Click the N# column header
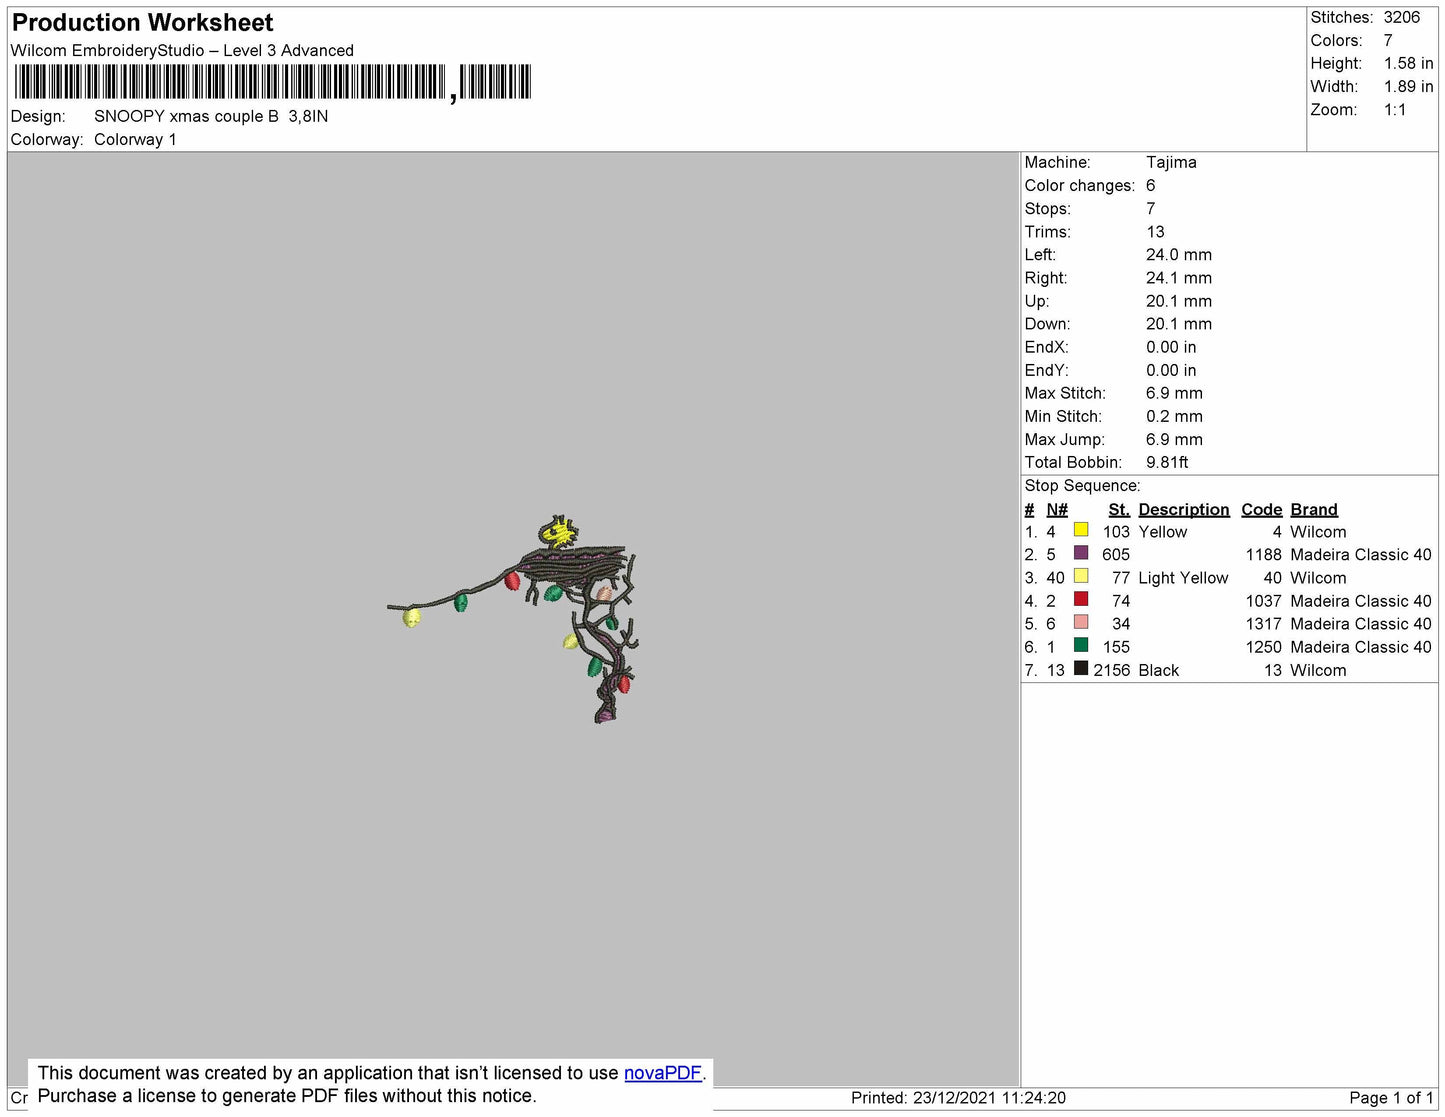Screen dimensions: 1445x1117 pos(1057,509)
